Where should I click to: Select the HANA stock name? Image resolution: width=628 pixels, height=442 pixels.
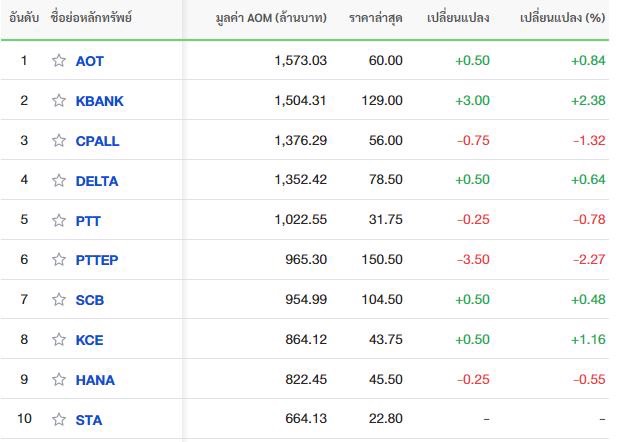pos(95,380)
